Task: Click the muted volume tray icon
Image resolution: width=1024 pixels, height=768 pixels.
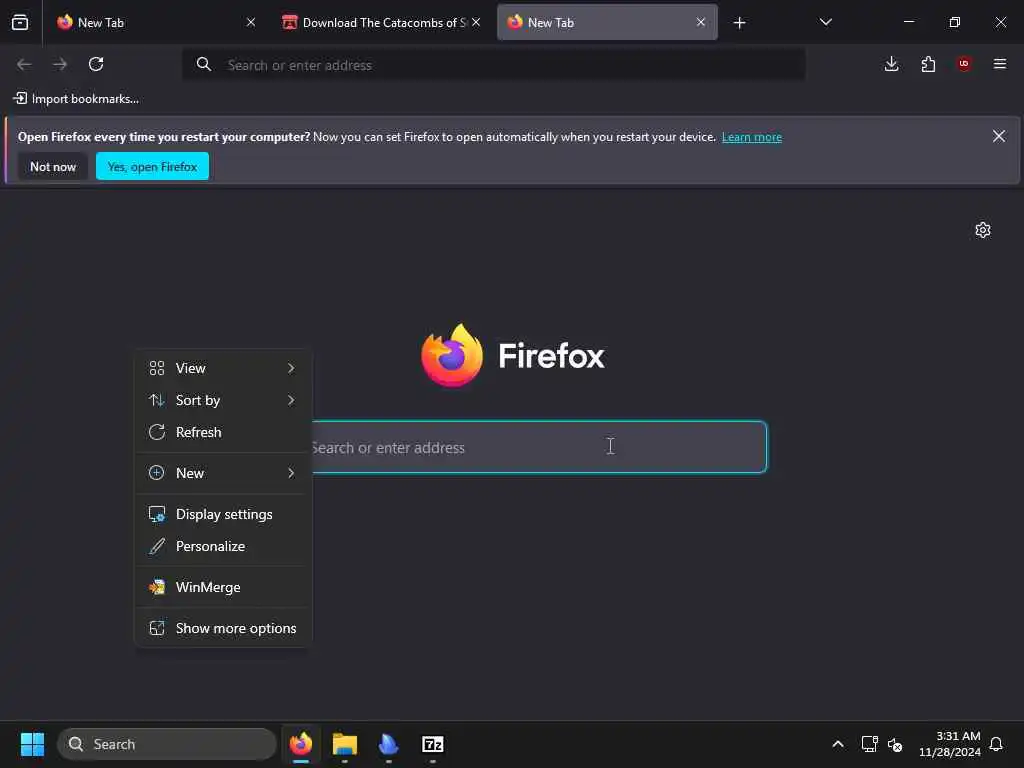Action: click(x=895, y=744)
